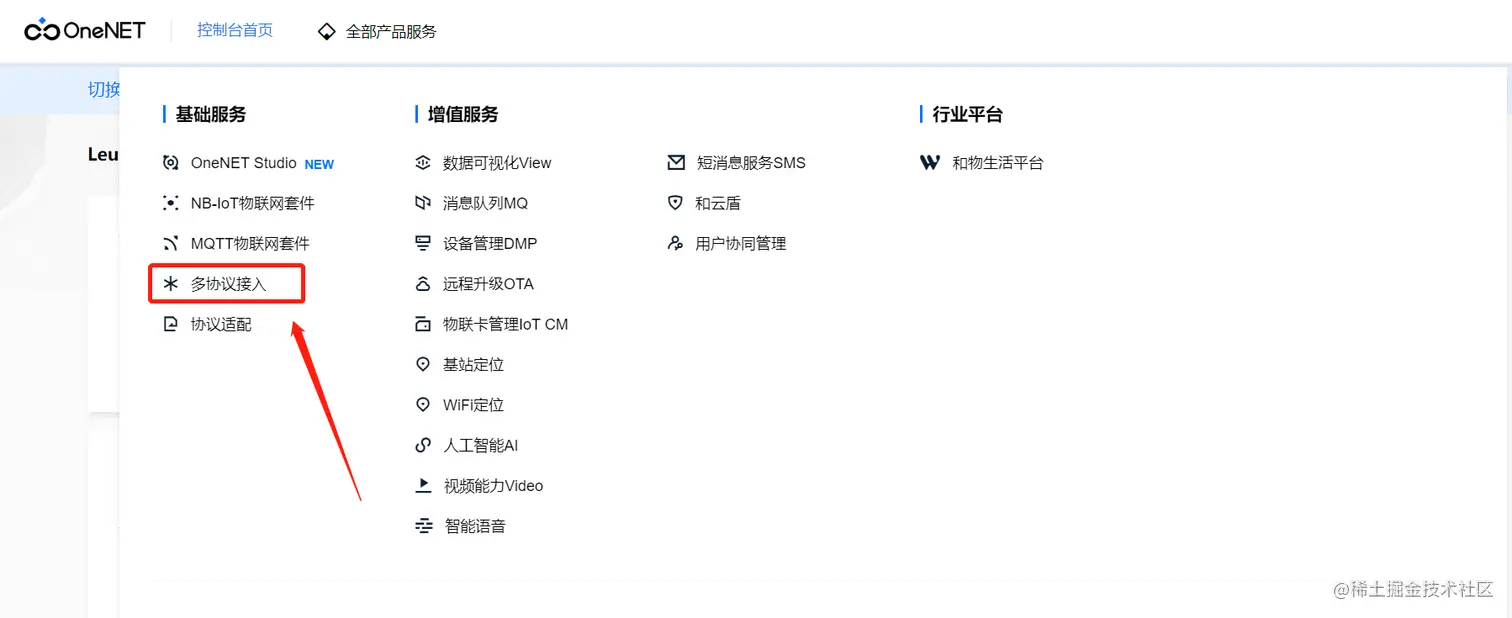
Task: Click the diamond icon beside 全部产品服务
Action: (x=326, y=31)
